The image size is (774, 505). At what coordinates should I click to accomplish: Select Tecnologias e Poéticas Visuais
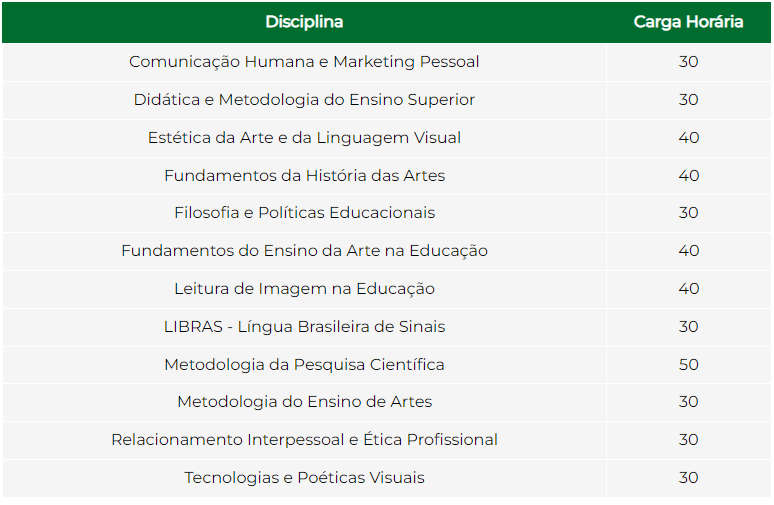(x=304, y=478)
